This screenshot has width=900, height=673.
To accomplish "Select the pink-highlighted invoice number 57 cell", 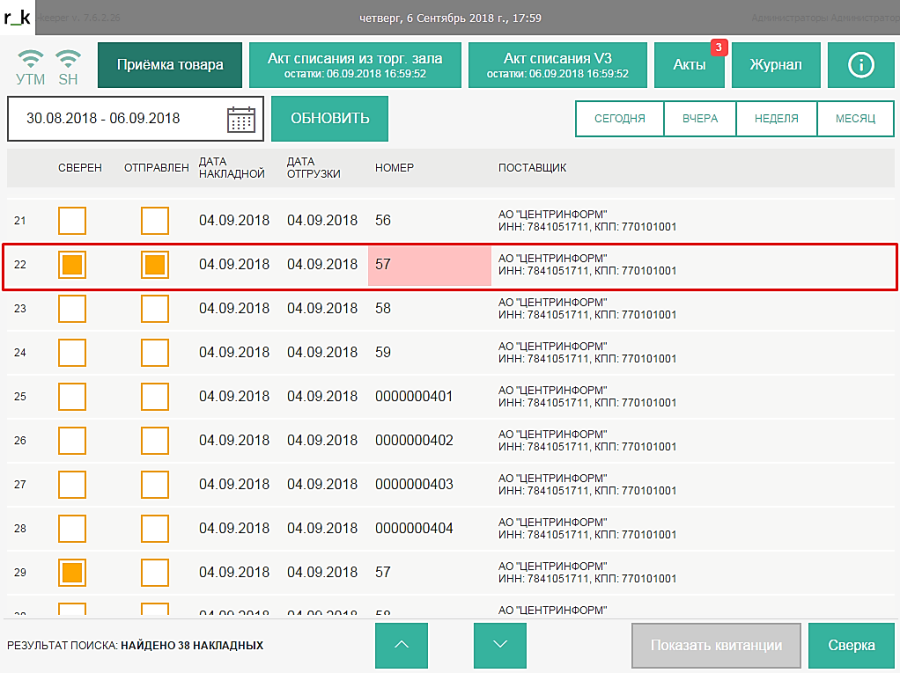I will (429, 265).
